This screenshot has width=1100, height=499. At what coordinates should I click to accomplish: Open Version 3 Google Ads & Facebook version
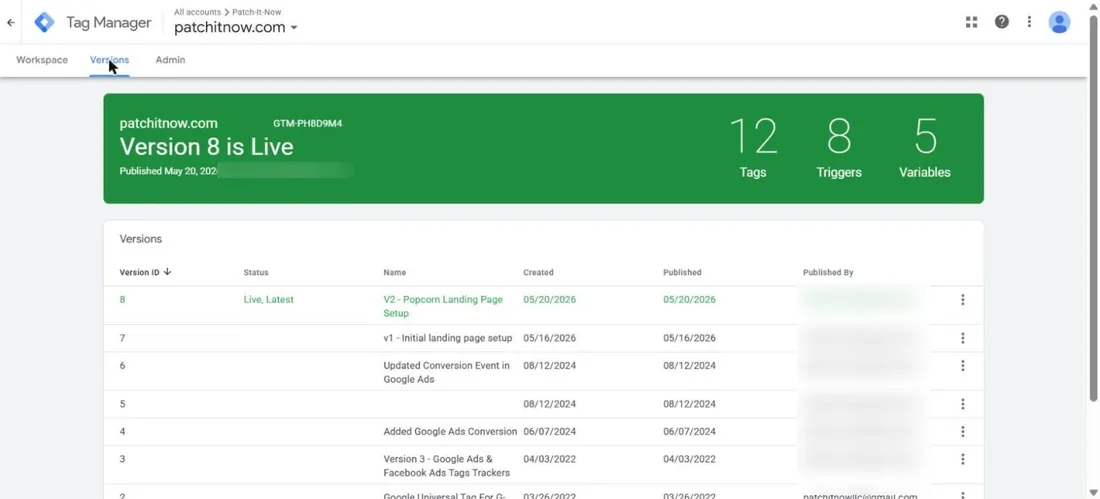pos(446,466)
